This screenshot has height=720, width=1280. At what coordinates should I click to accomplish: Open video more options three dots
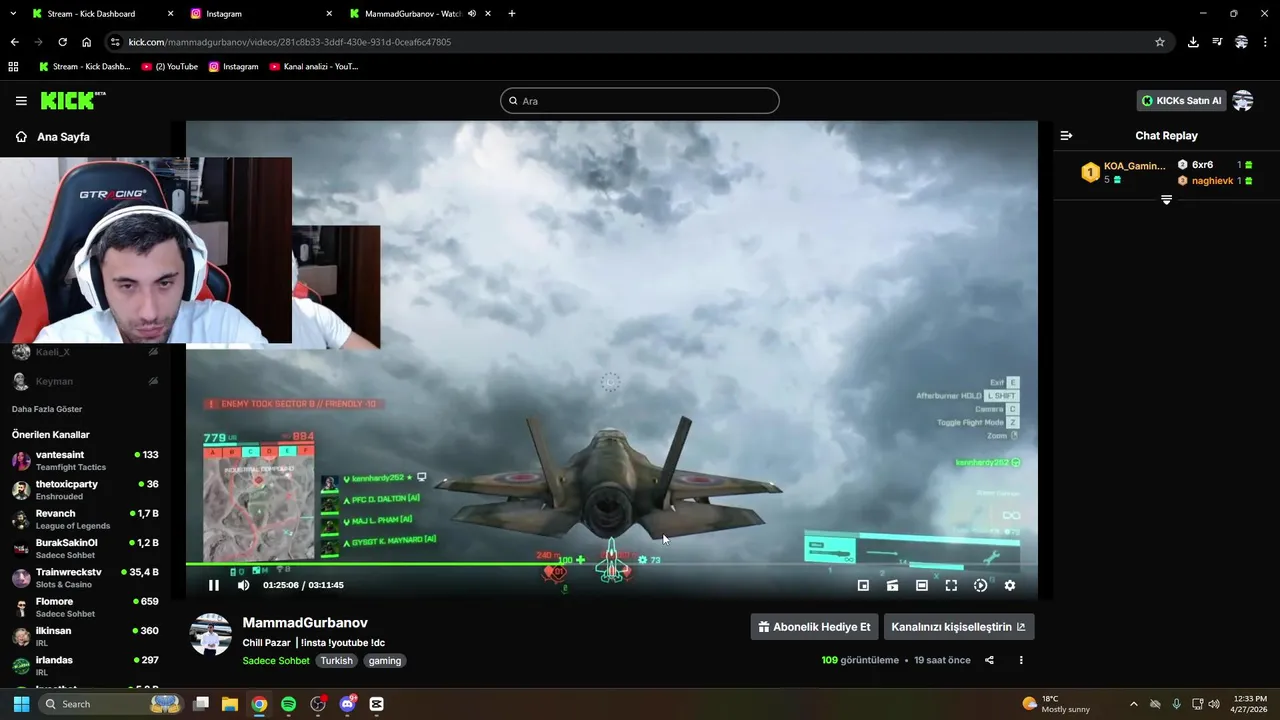click(x=1021, y=660)
